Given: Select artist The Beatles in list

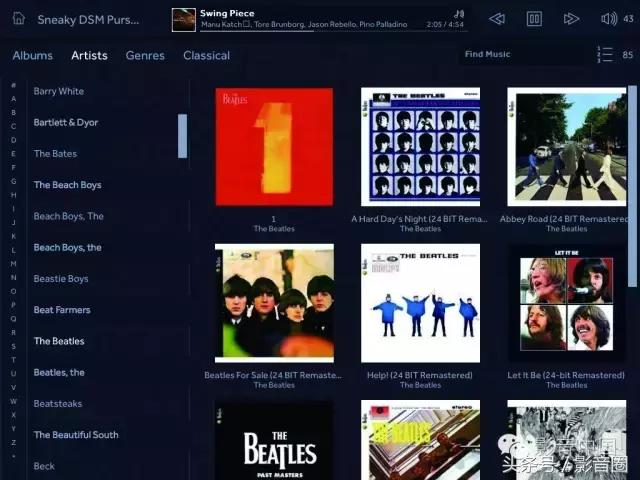Looking at the screenshot, I should [59, 341].
